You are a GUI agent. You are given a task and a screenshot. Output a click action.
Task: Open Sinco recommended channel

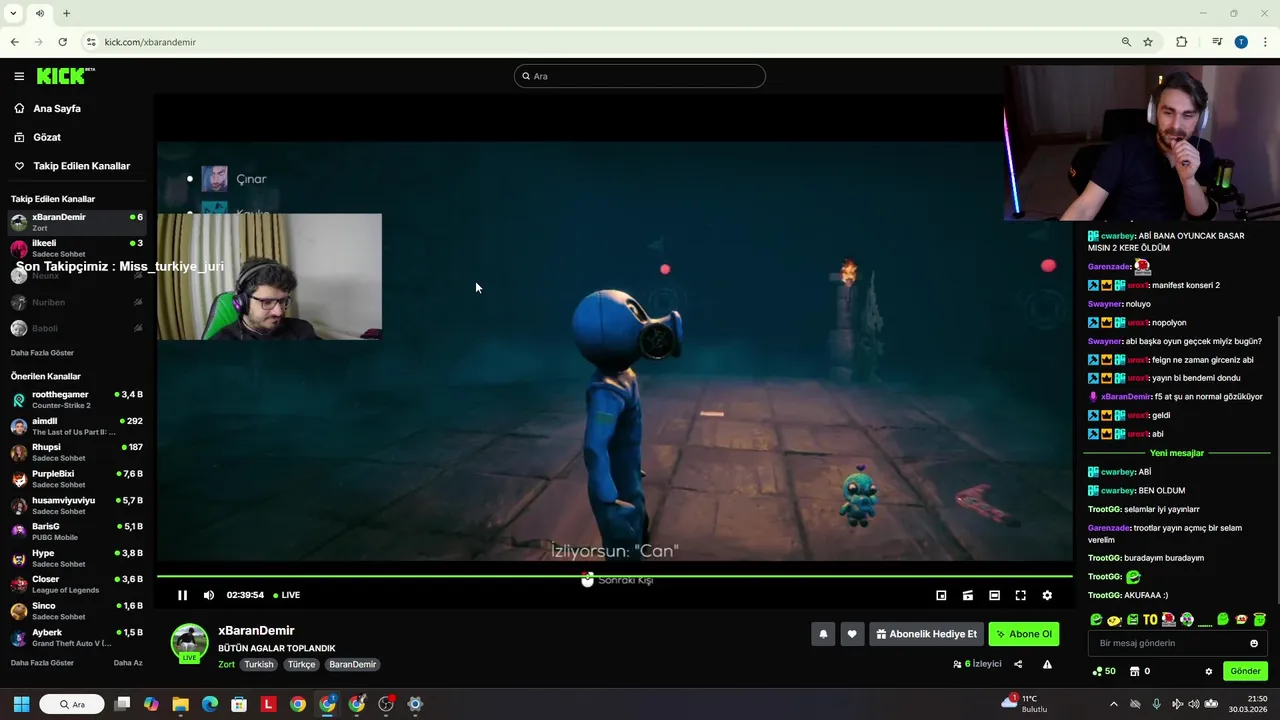coord(77,610)
